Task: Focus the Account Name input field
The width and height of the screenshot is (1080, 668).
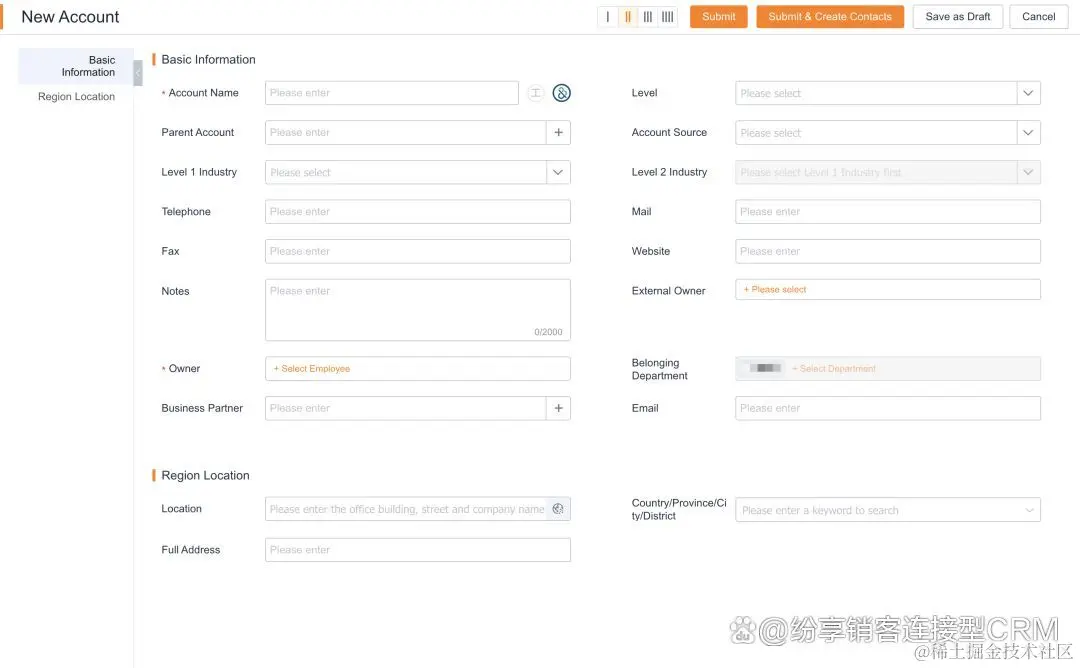Action: tap(391, 93)
